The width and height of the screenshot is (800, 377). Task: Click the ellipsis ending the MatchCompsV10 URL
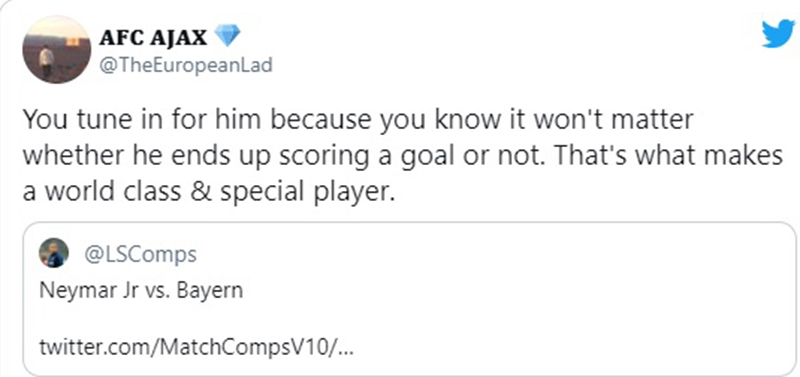[346, 353]
